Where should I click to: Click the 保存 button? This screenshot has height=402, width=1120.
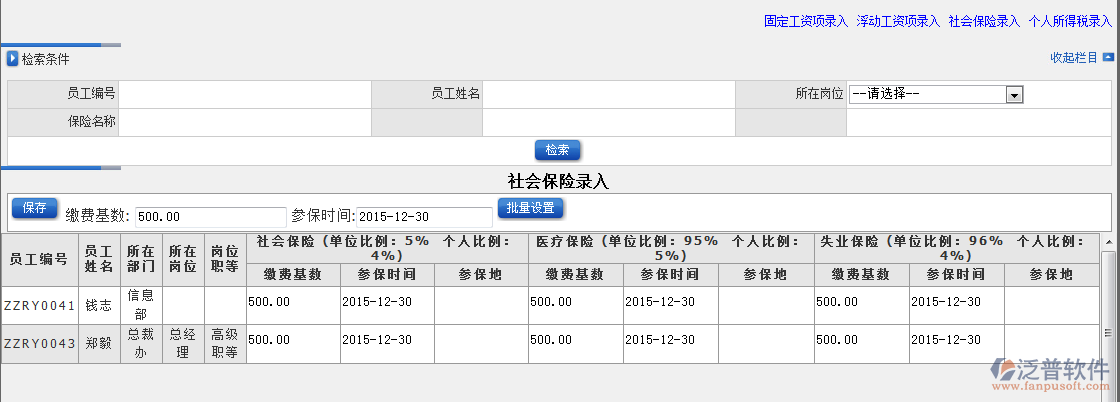[x=34, y=208]
